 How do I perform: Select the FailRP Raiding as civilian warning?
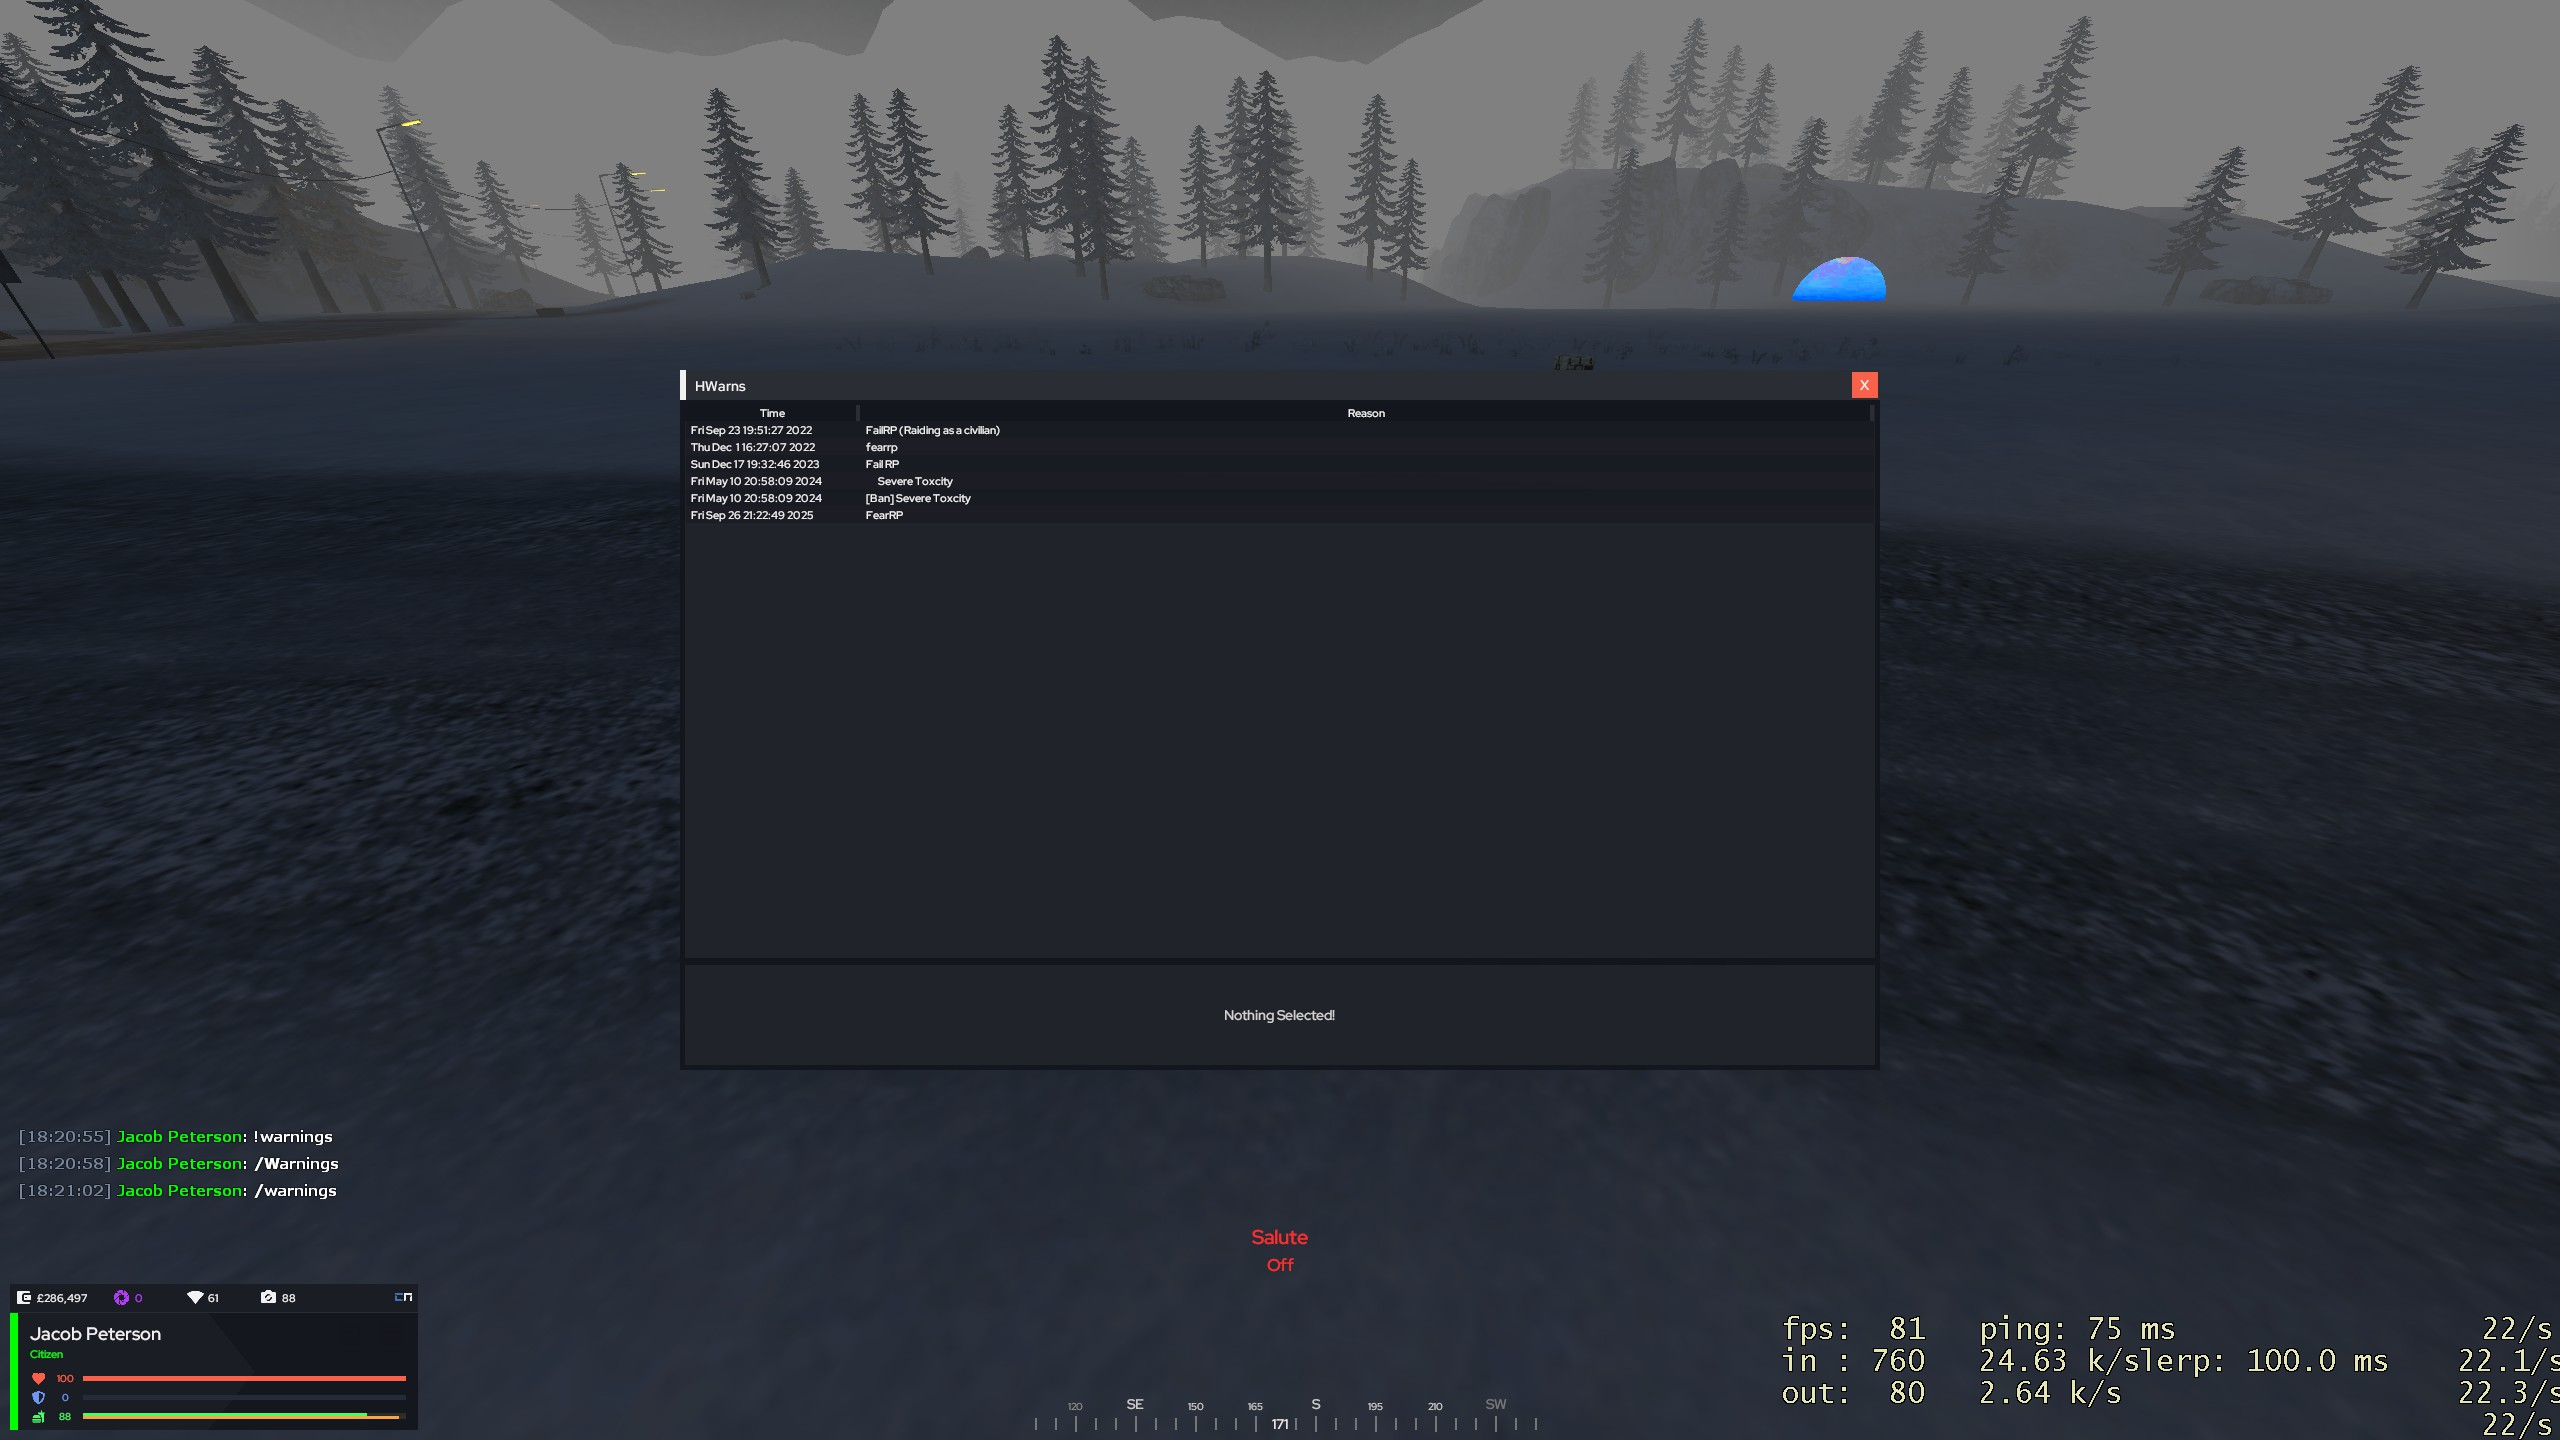[932, 430]
